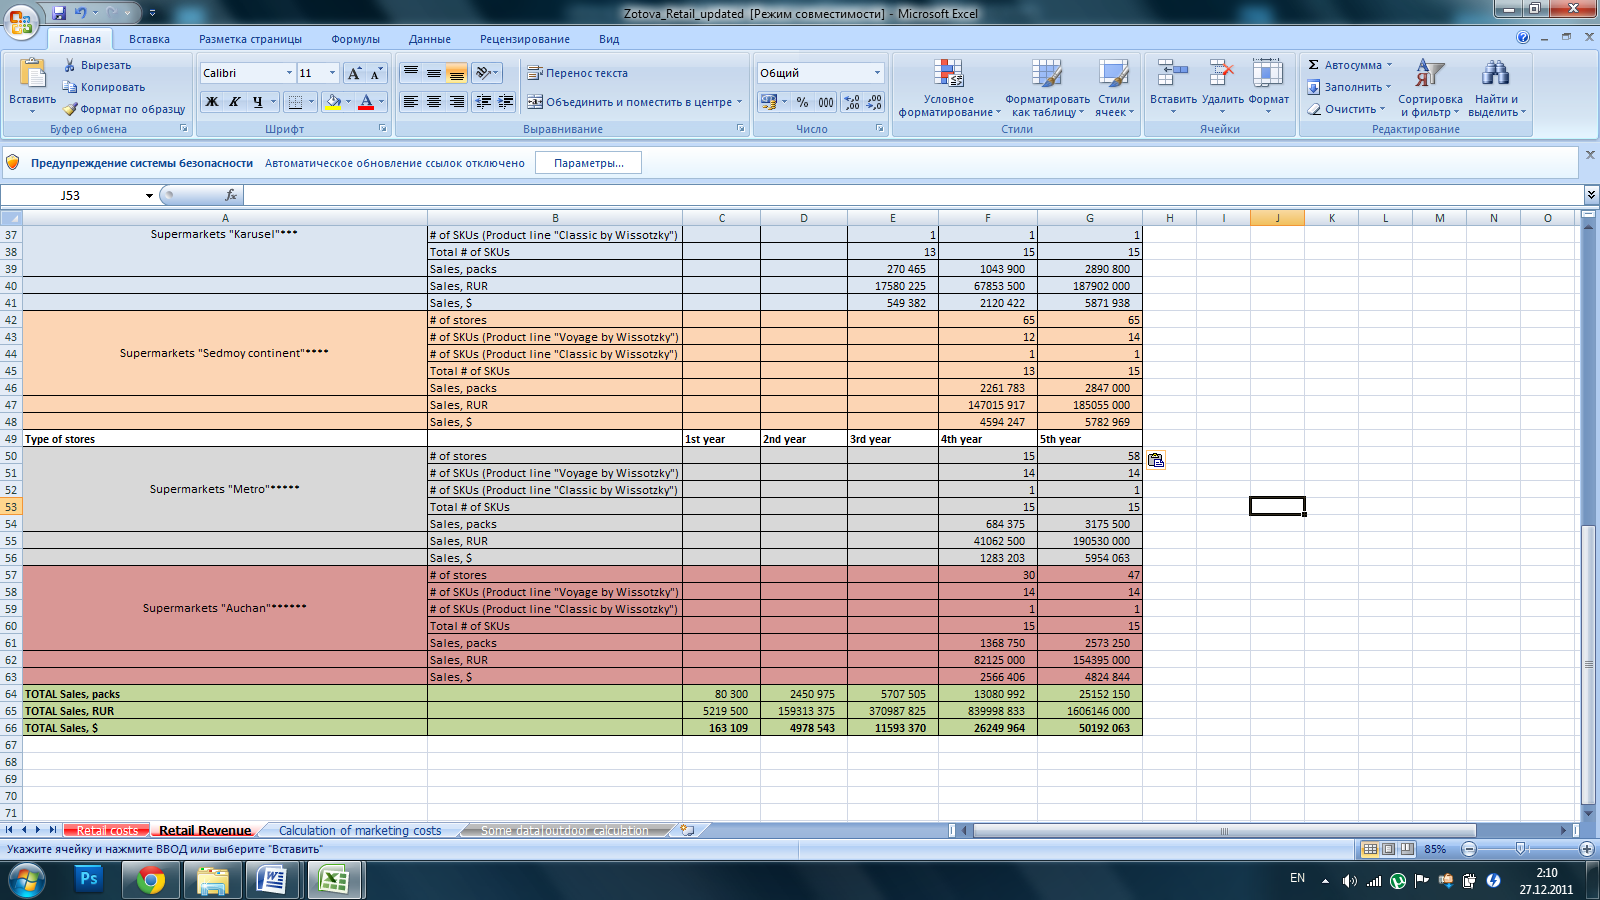Open number format (Общий) dropdown
Screen dimensions: 1600x900
(x=877, y=73)
